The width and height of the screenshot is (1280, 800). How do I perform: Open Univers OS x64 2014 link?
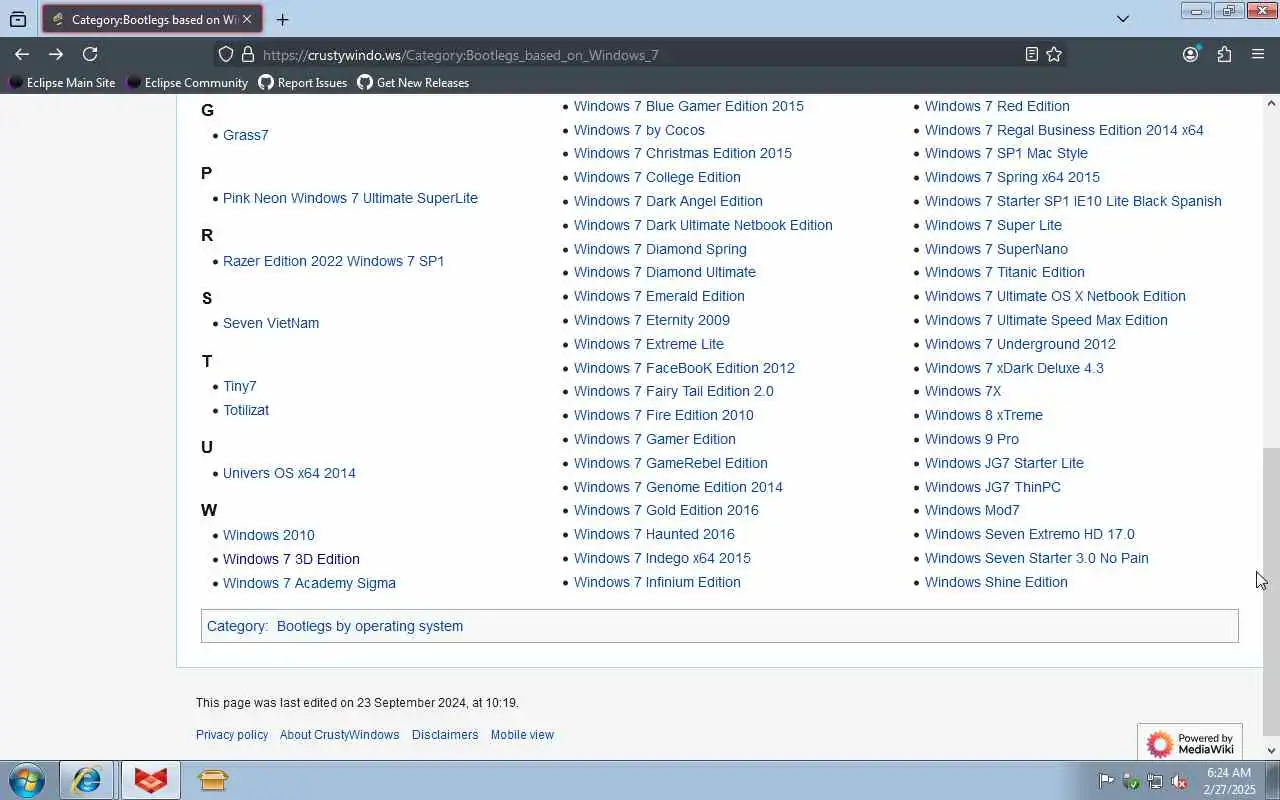point(289,473)
